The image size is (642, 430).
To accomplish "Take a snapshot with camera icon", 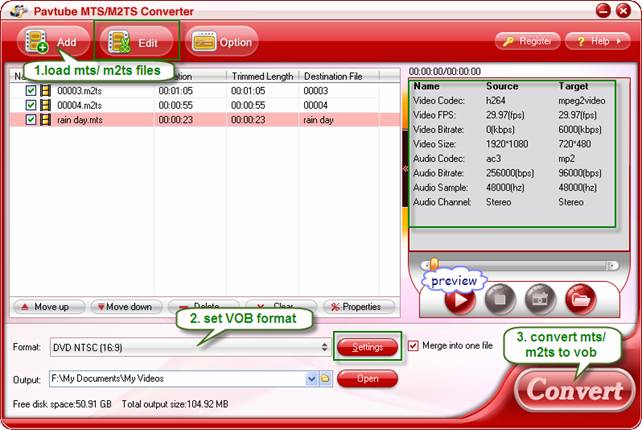I will tap(540, 299).
